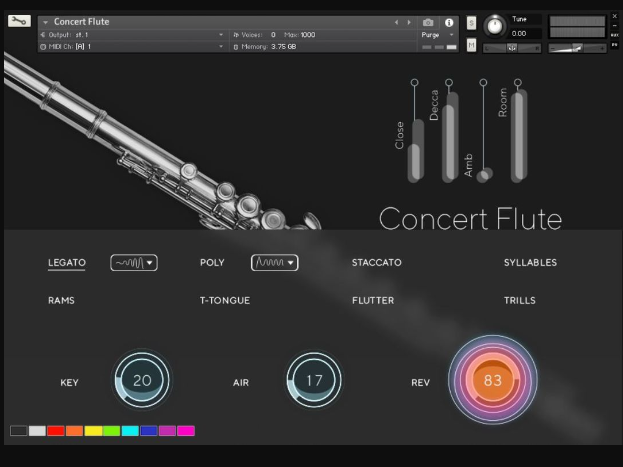Open the Poly waveform dropdown
The image size is (623, 467).
tap(274, 263)
